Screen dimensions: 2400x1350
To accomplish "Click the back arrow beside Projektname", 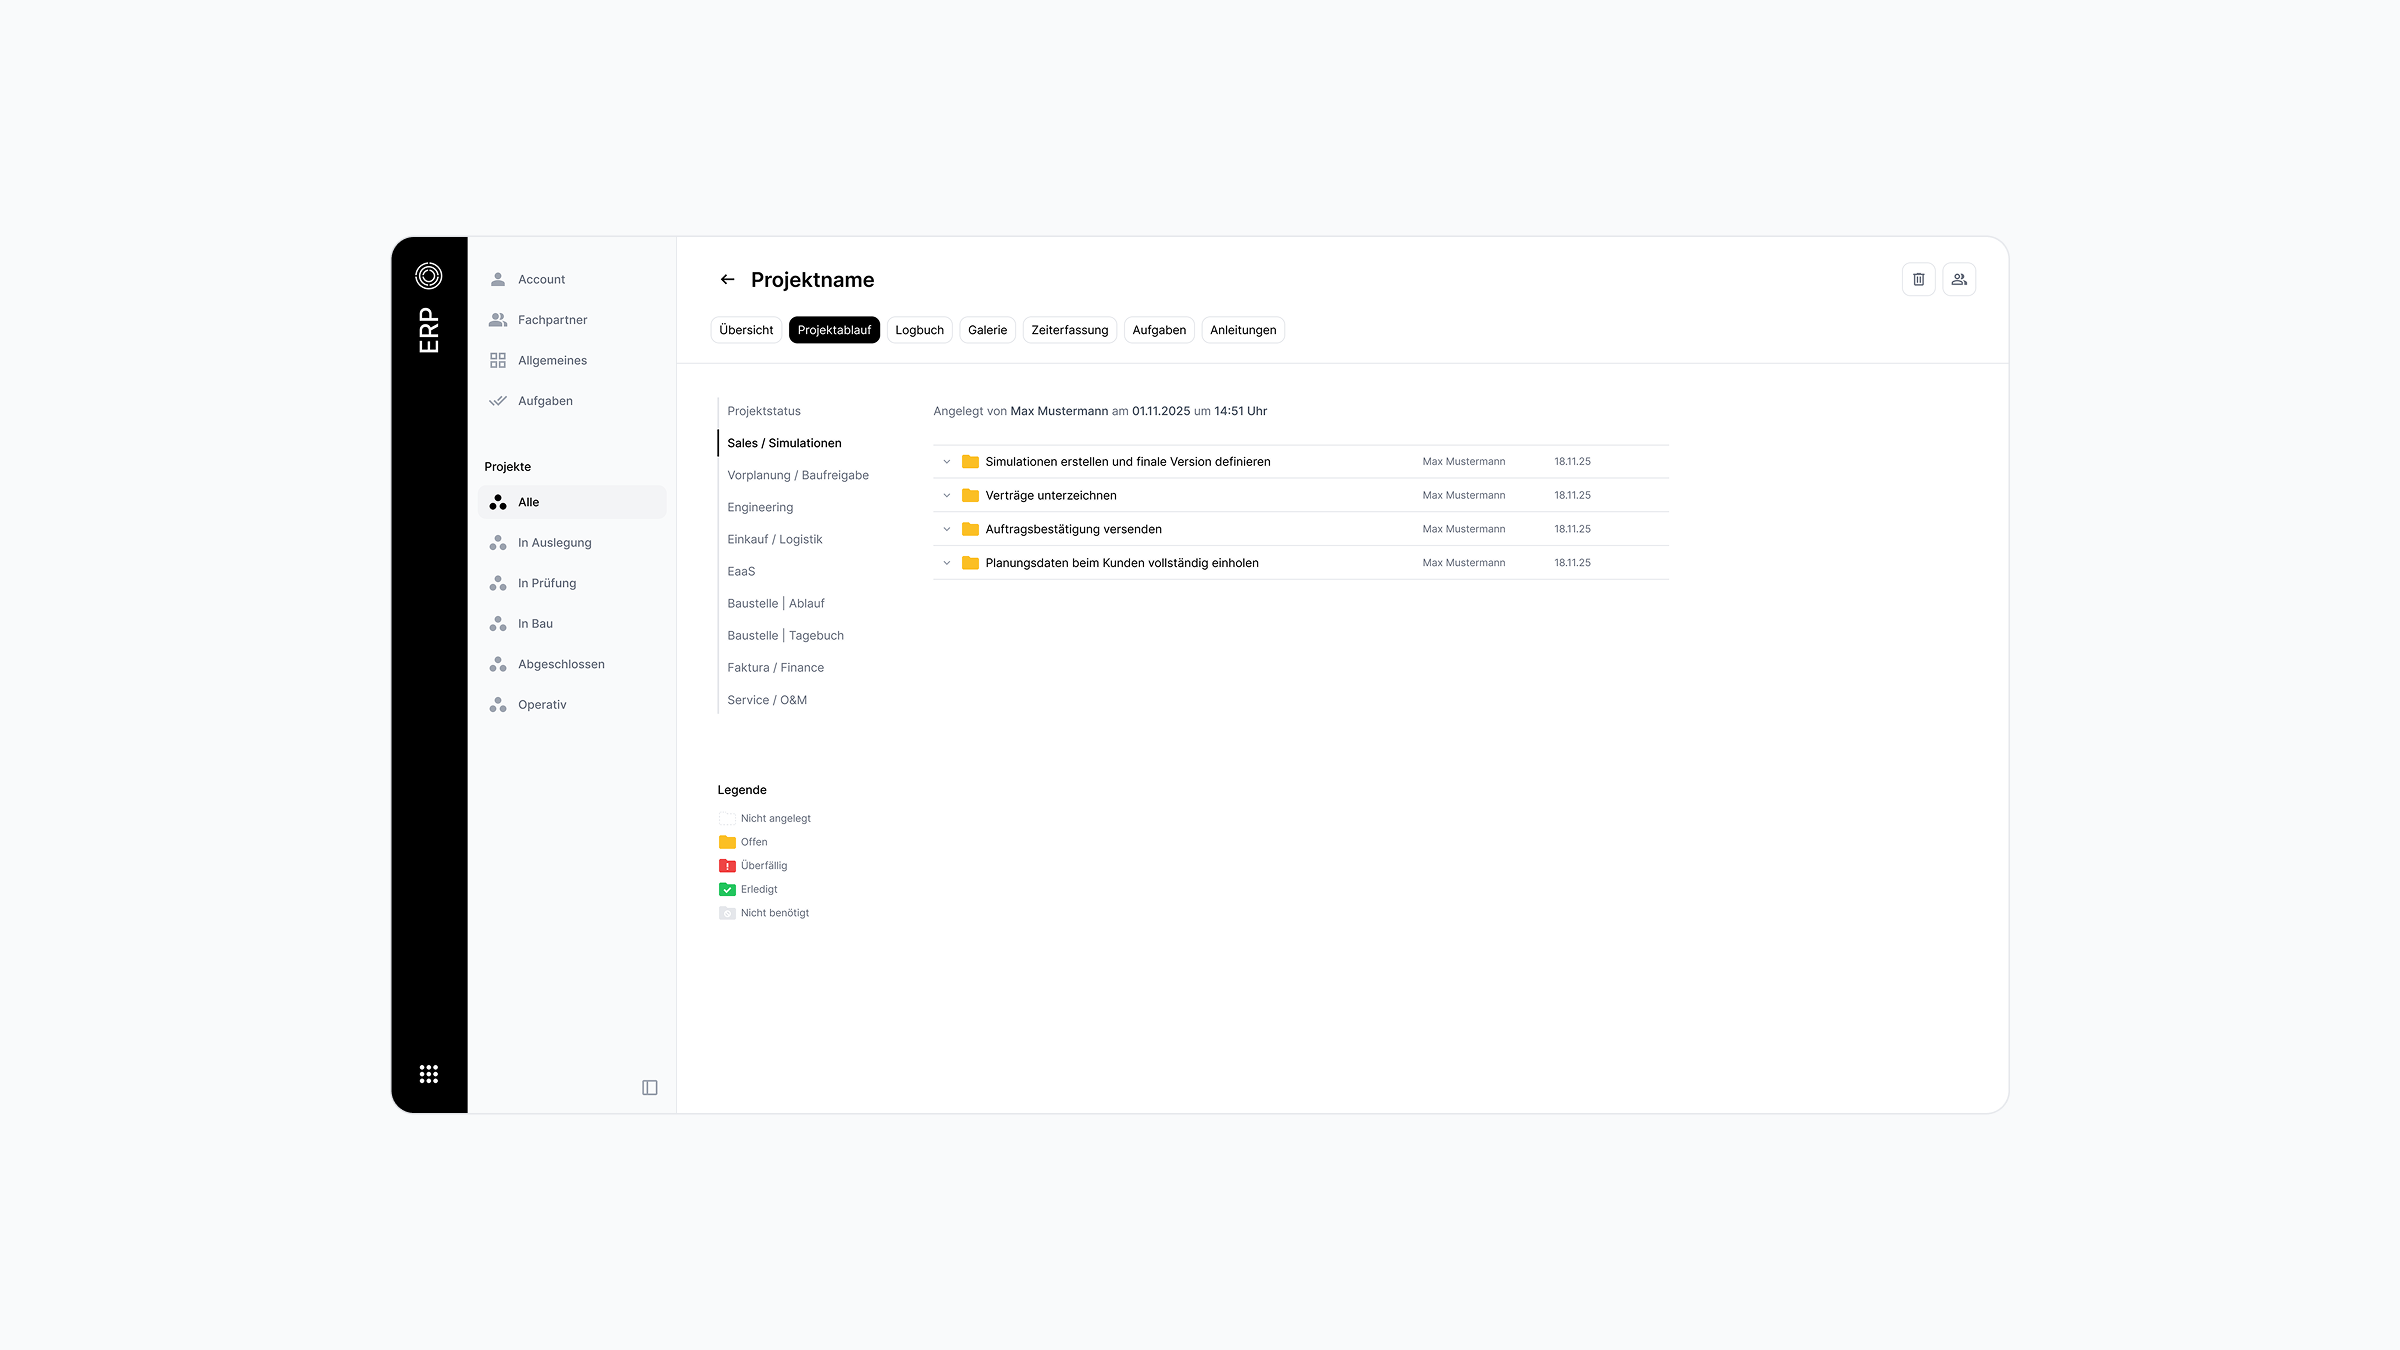I will click(x=727, y=280).
